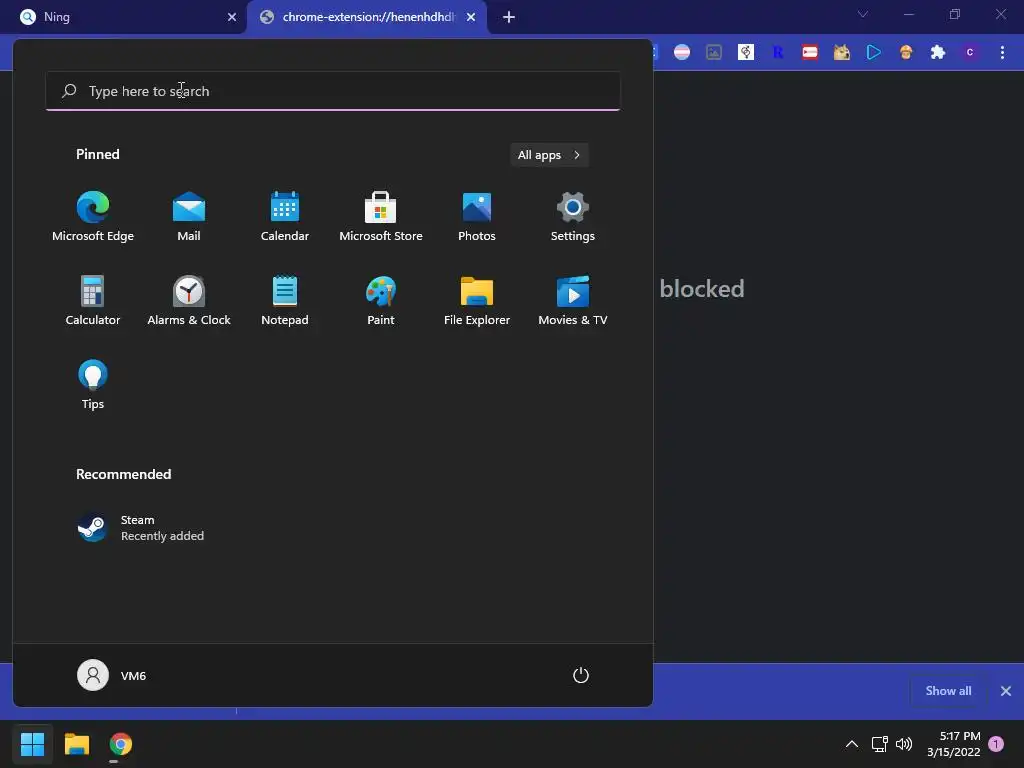Open the Tips app
This screenshot has width=1024, height=768.
tap(93, 385)
